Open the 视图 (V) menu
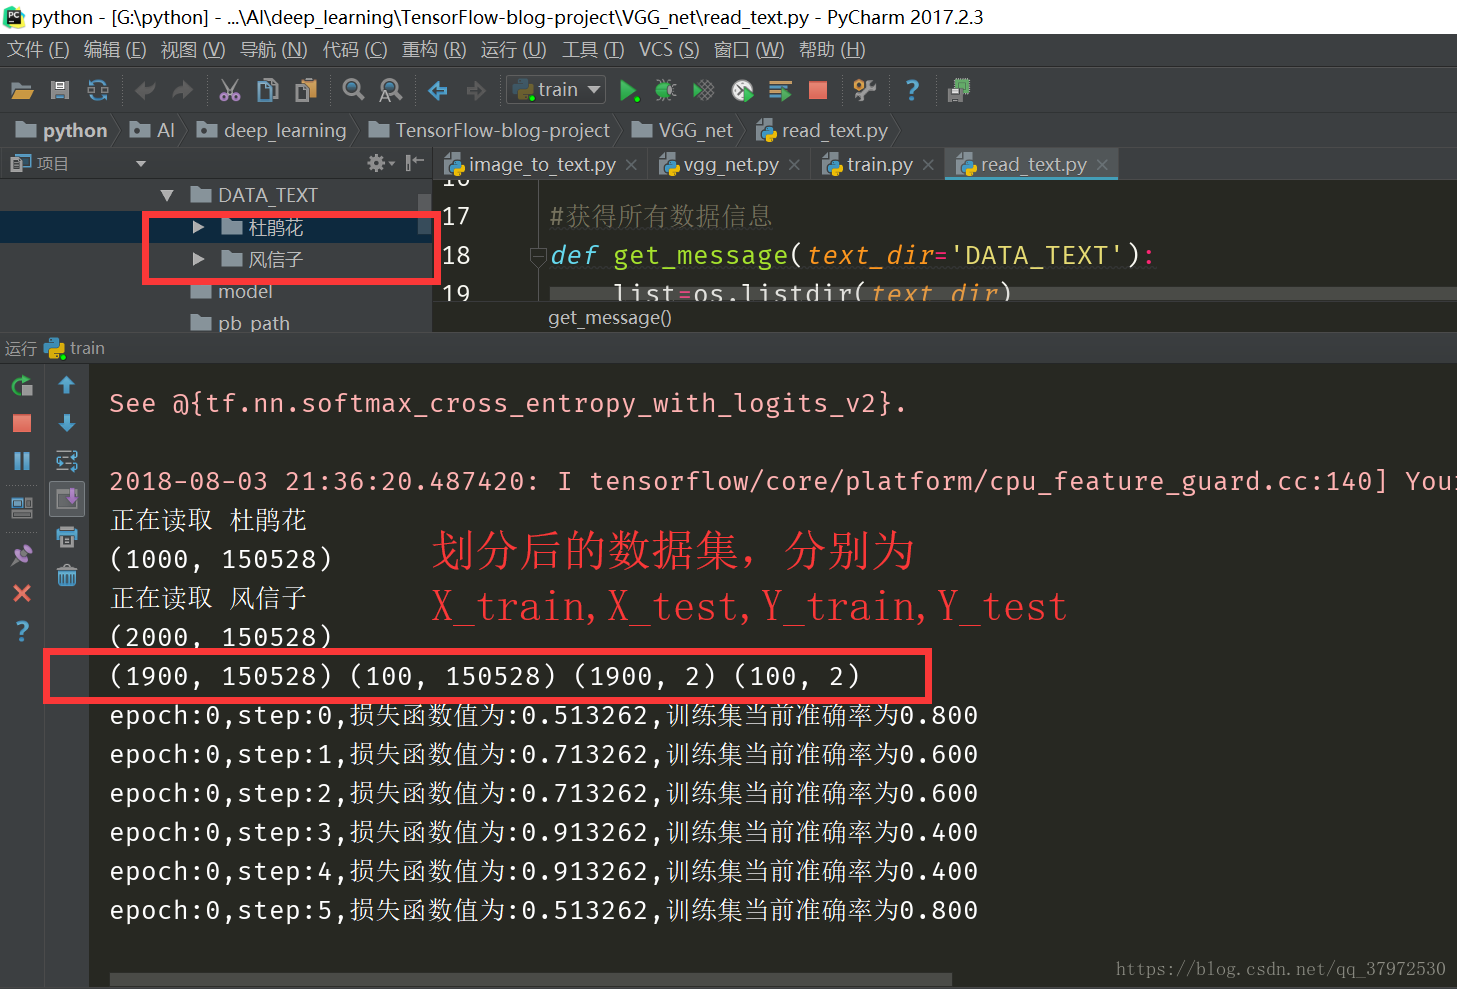This screenshot has height=989, width=1457. [193, 50]
